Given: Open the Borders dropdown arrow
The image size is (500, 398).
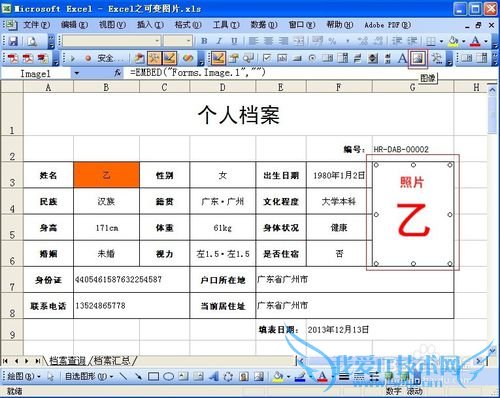Looking at the screenshot, I should click(441, 41).
